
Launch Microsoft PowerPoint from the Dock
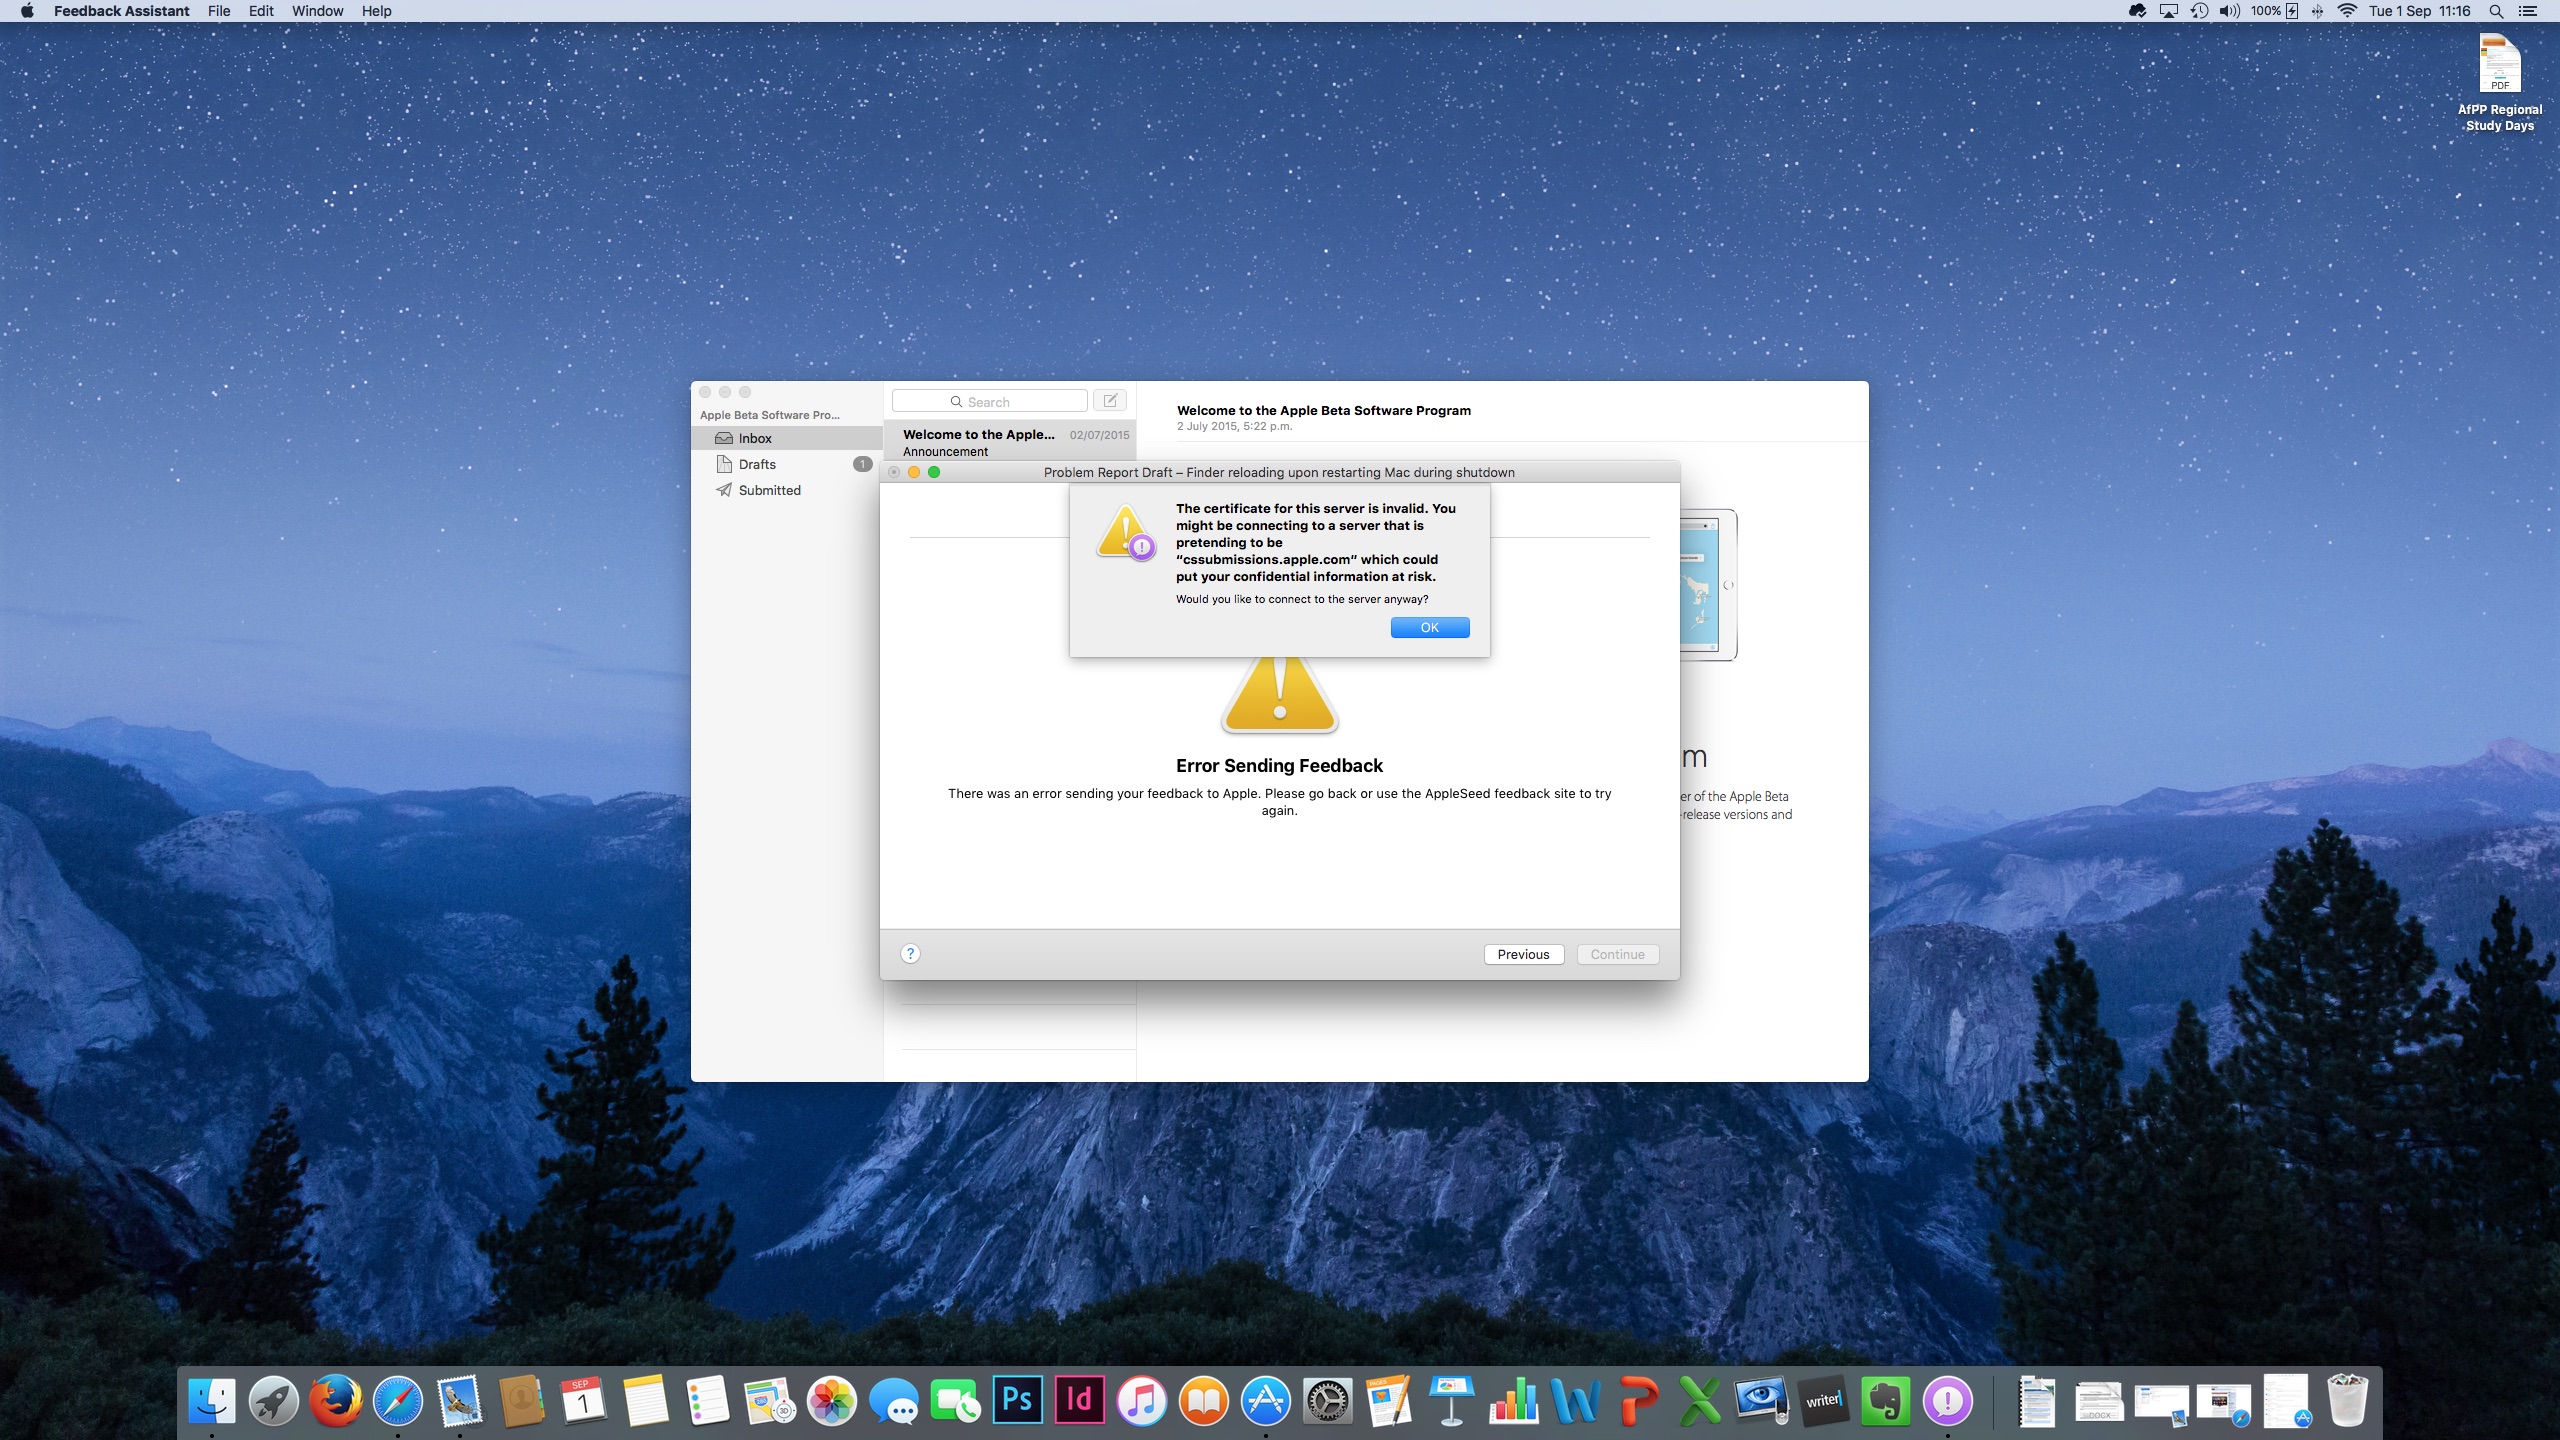click(1638, 1400)
